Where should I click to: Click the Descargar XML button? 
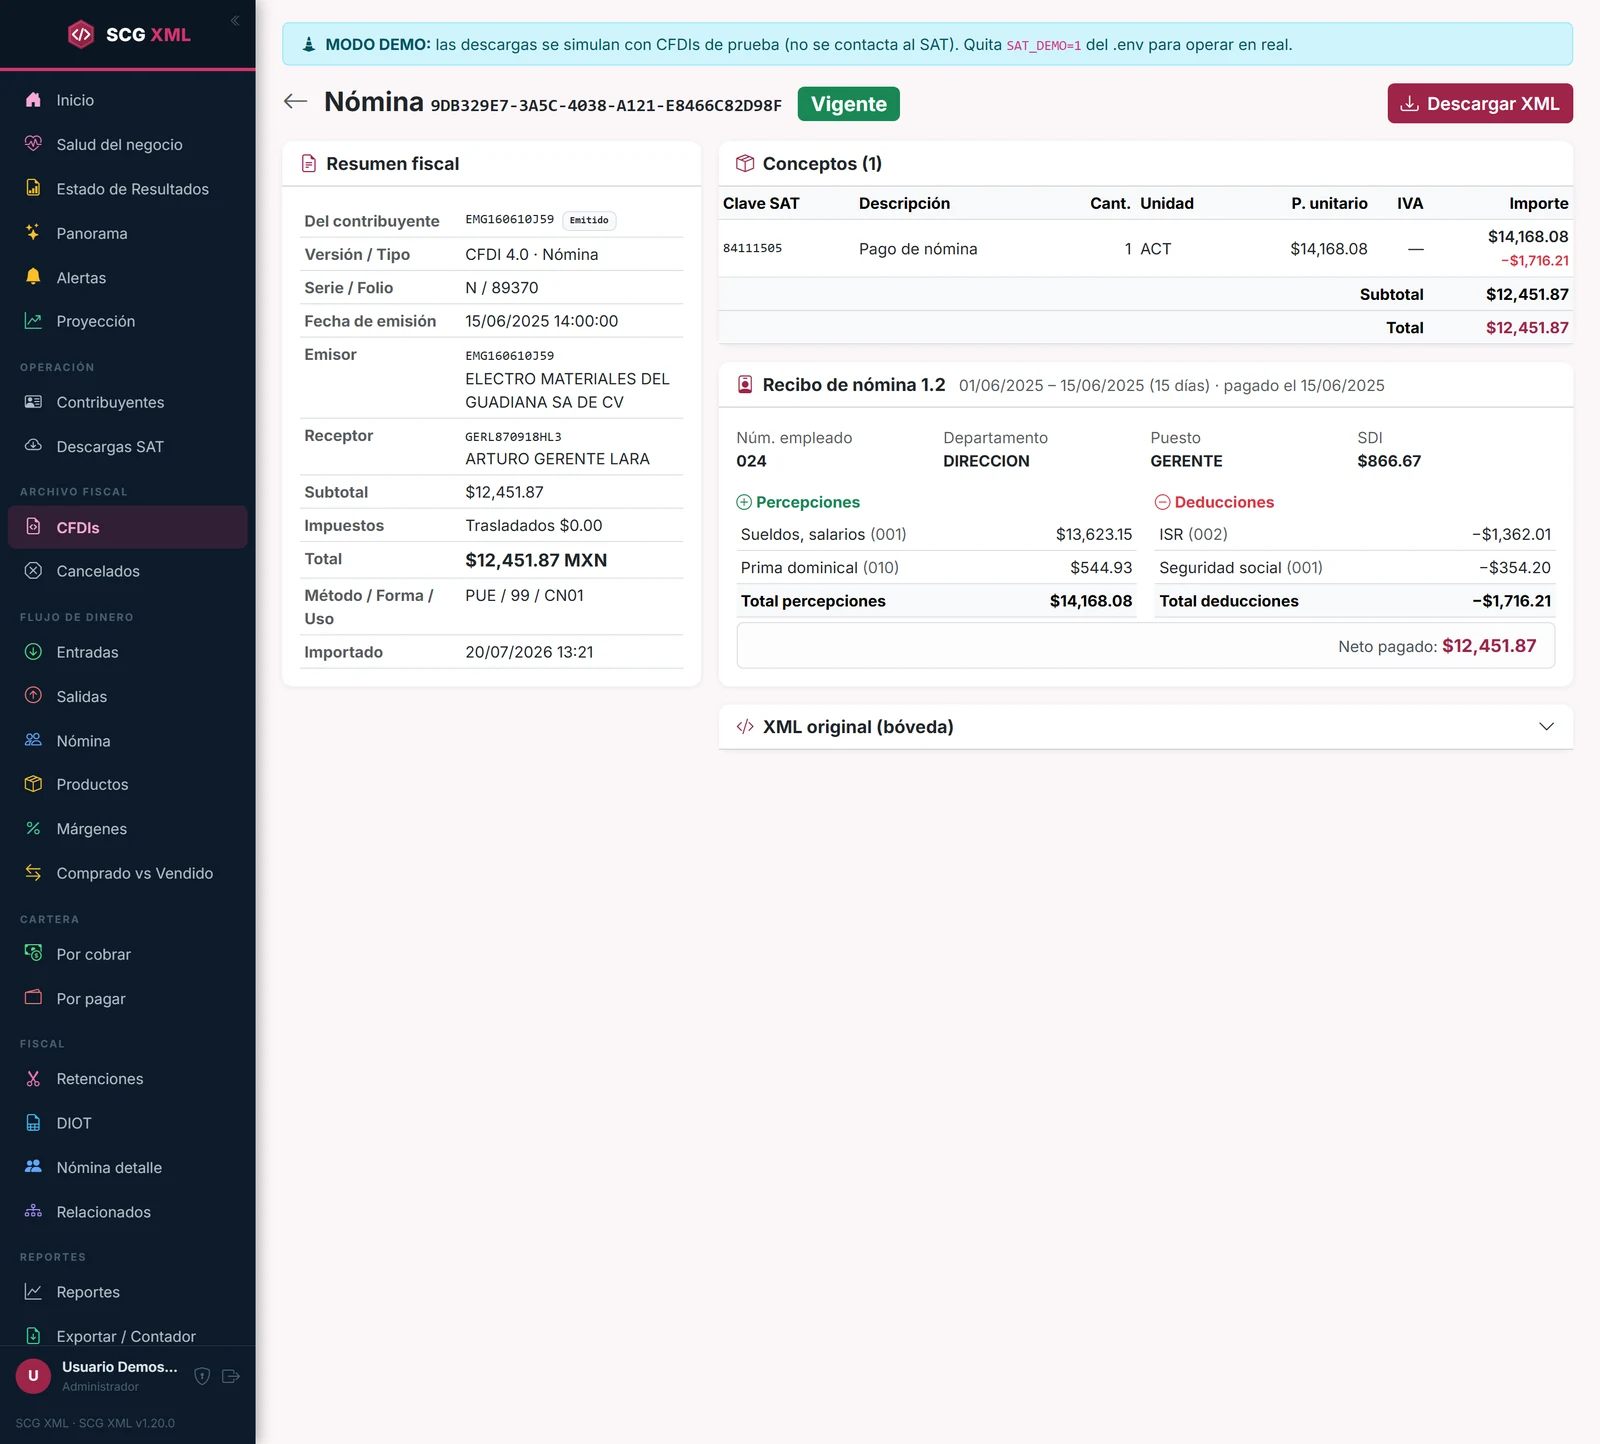[1480, 103]
